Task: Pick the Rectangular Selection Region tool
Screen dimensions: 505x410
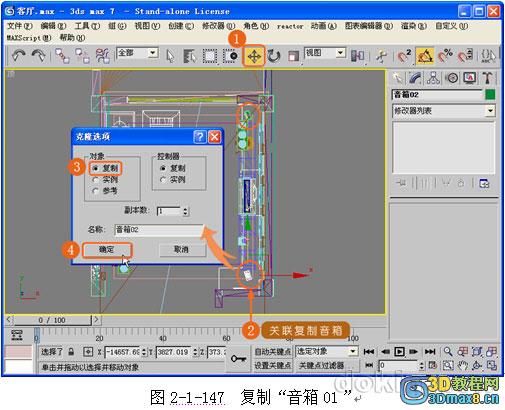Action: [210, 56]
